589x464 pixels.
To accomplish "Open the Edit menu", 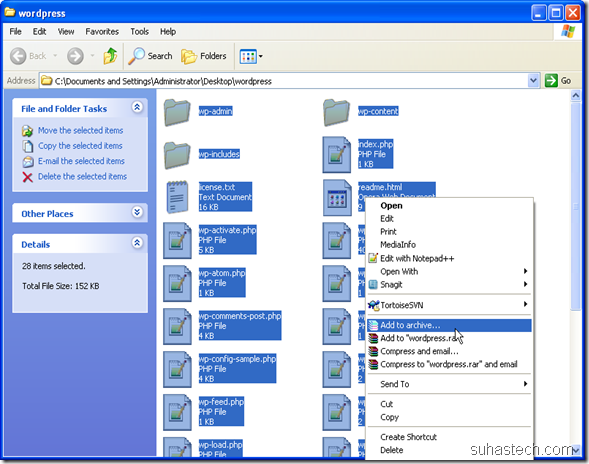I will coord(39,32).
